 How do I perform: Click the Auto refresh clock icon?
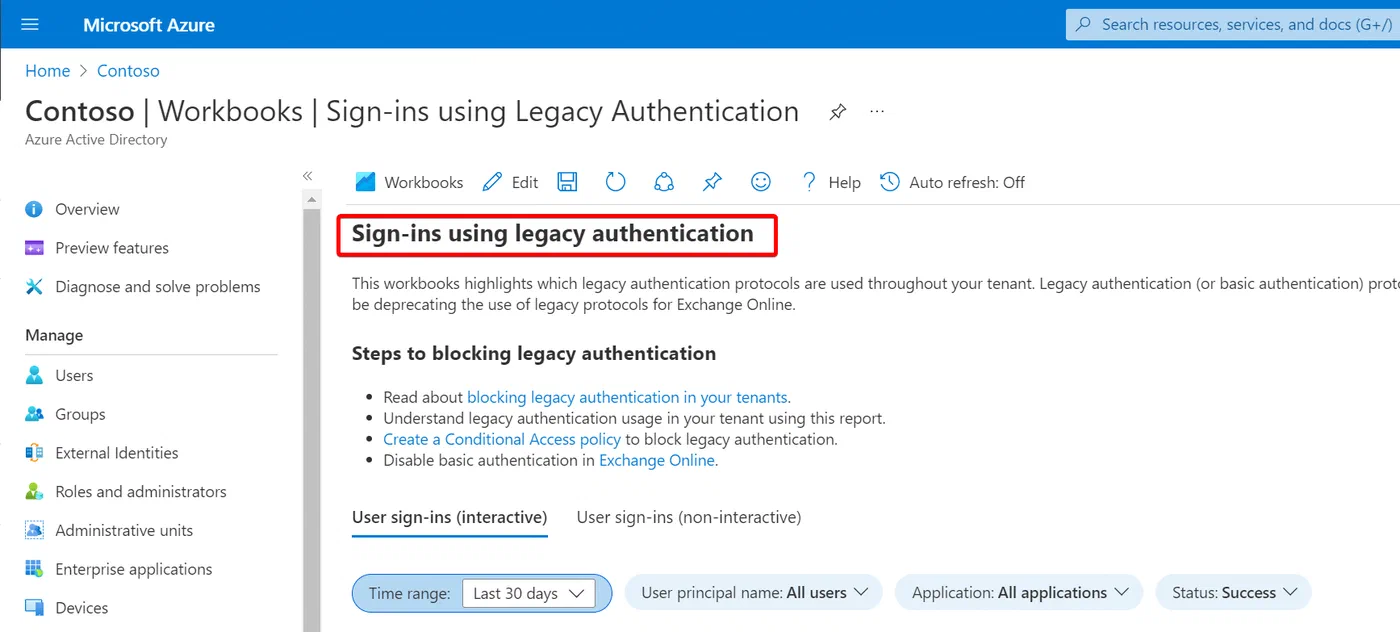(890, 182)
